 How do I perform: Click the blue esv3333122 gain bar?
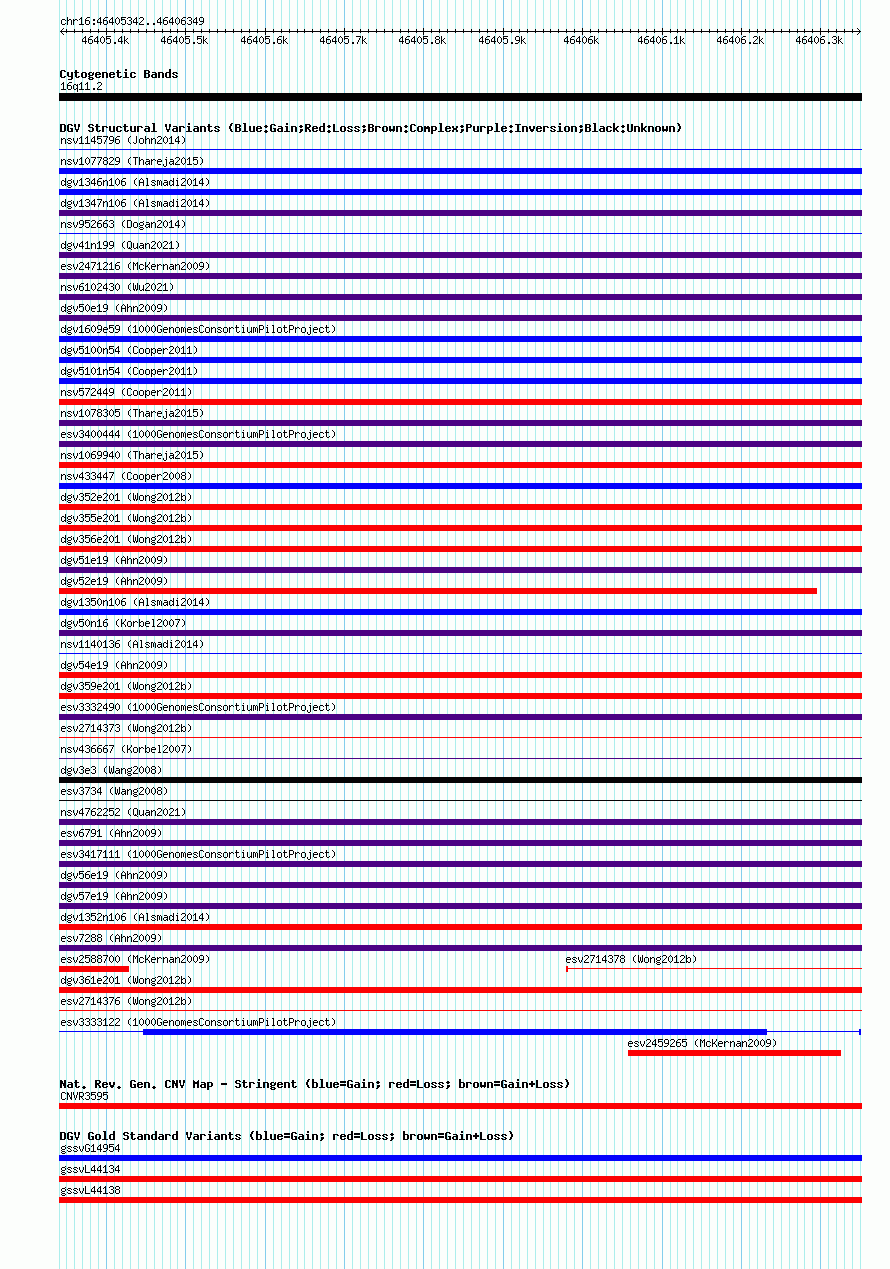click(x=455, y=1032)
